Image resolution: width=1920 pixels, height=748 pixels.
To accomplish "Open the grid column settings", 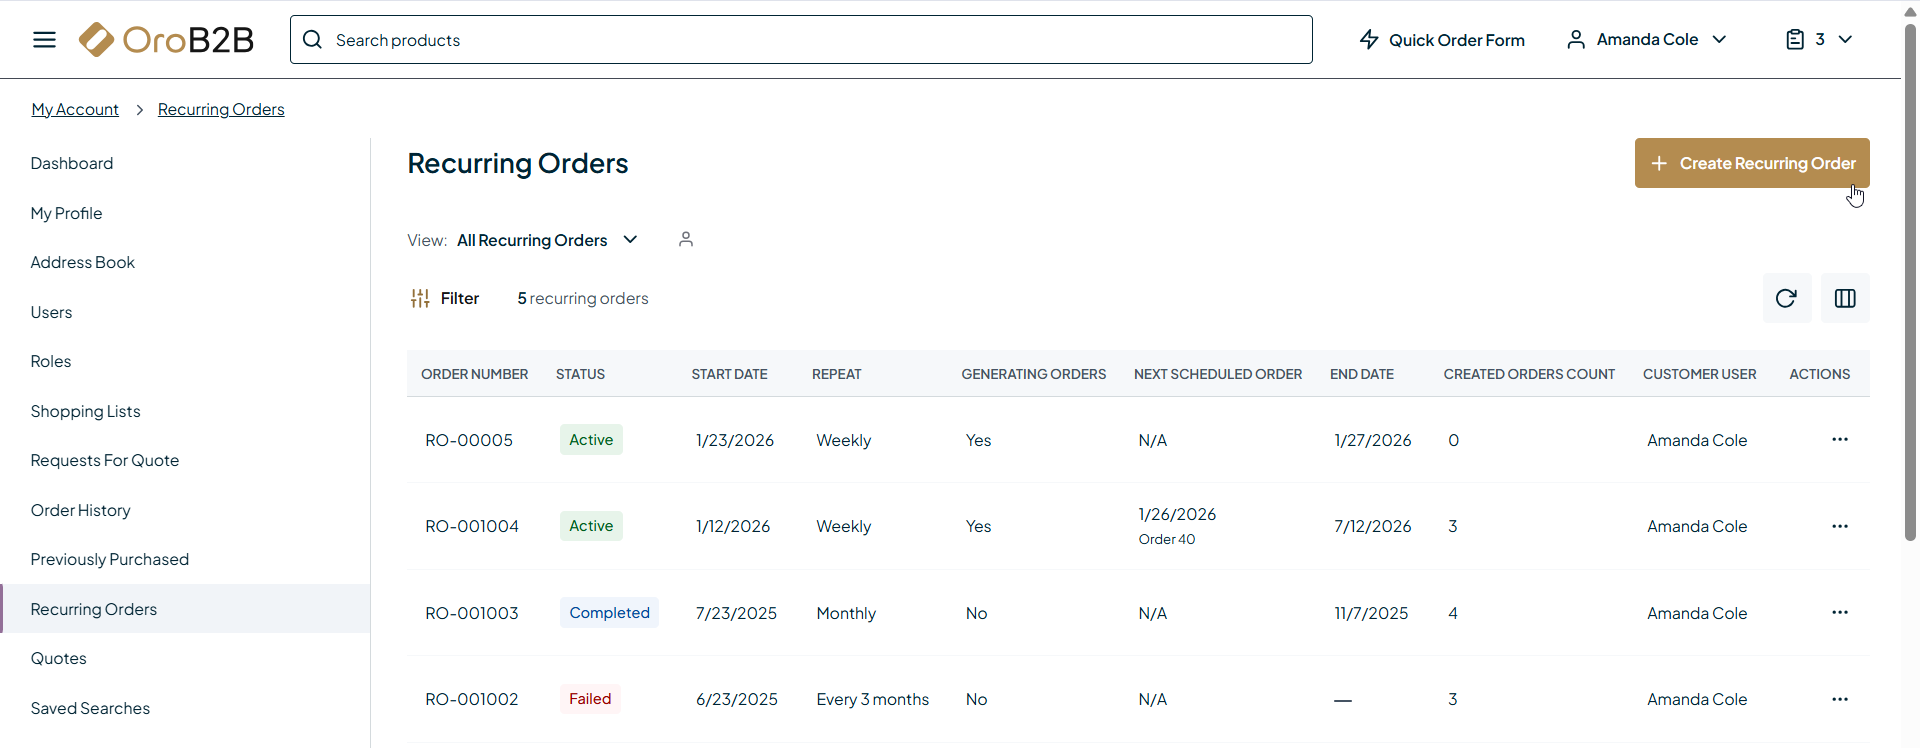I will click(1845, 298).
